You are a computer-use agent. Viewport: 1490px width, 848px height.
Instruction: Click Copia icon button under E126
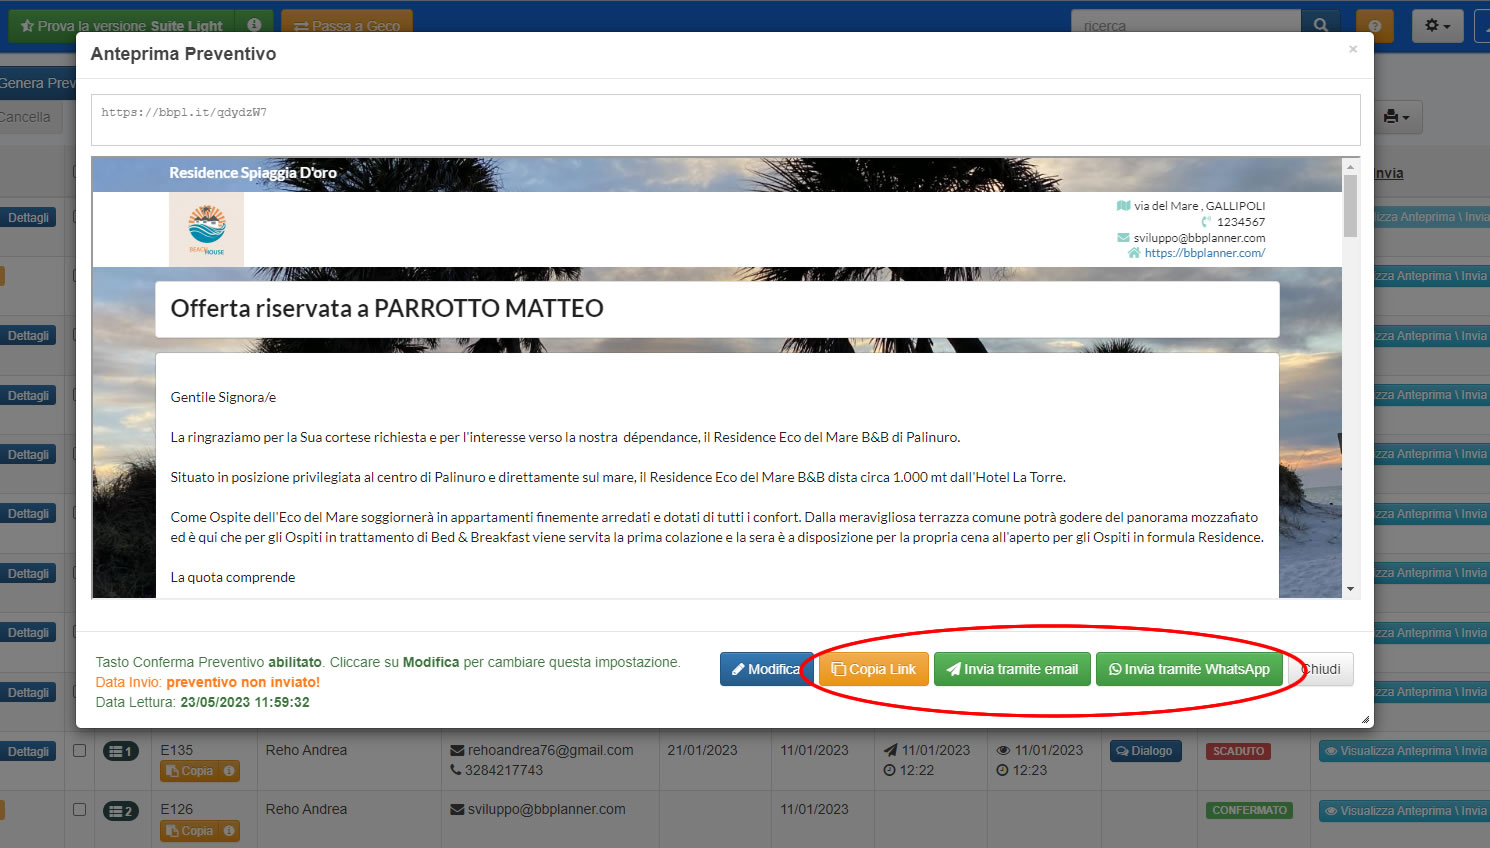tap(199, 831)
